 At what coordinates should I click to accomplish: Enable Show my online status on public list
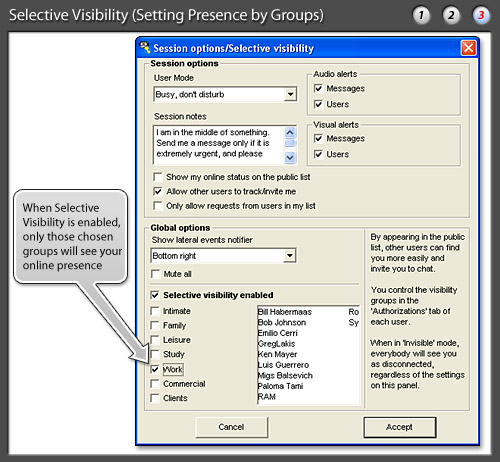(x=158, y=177)
